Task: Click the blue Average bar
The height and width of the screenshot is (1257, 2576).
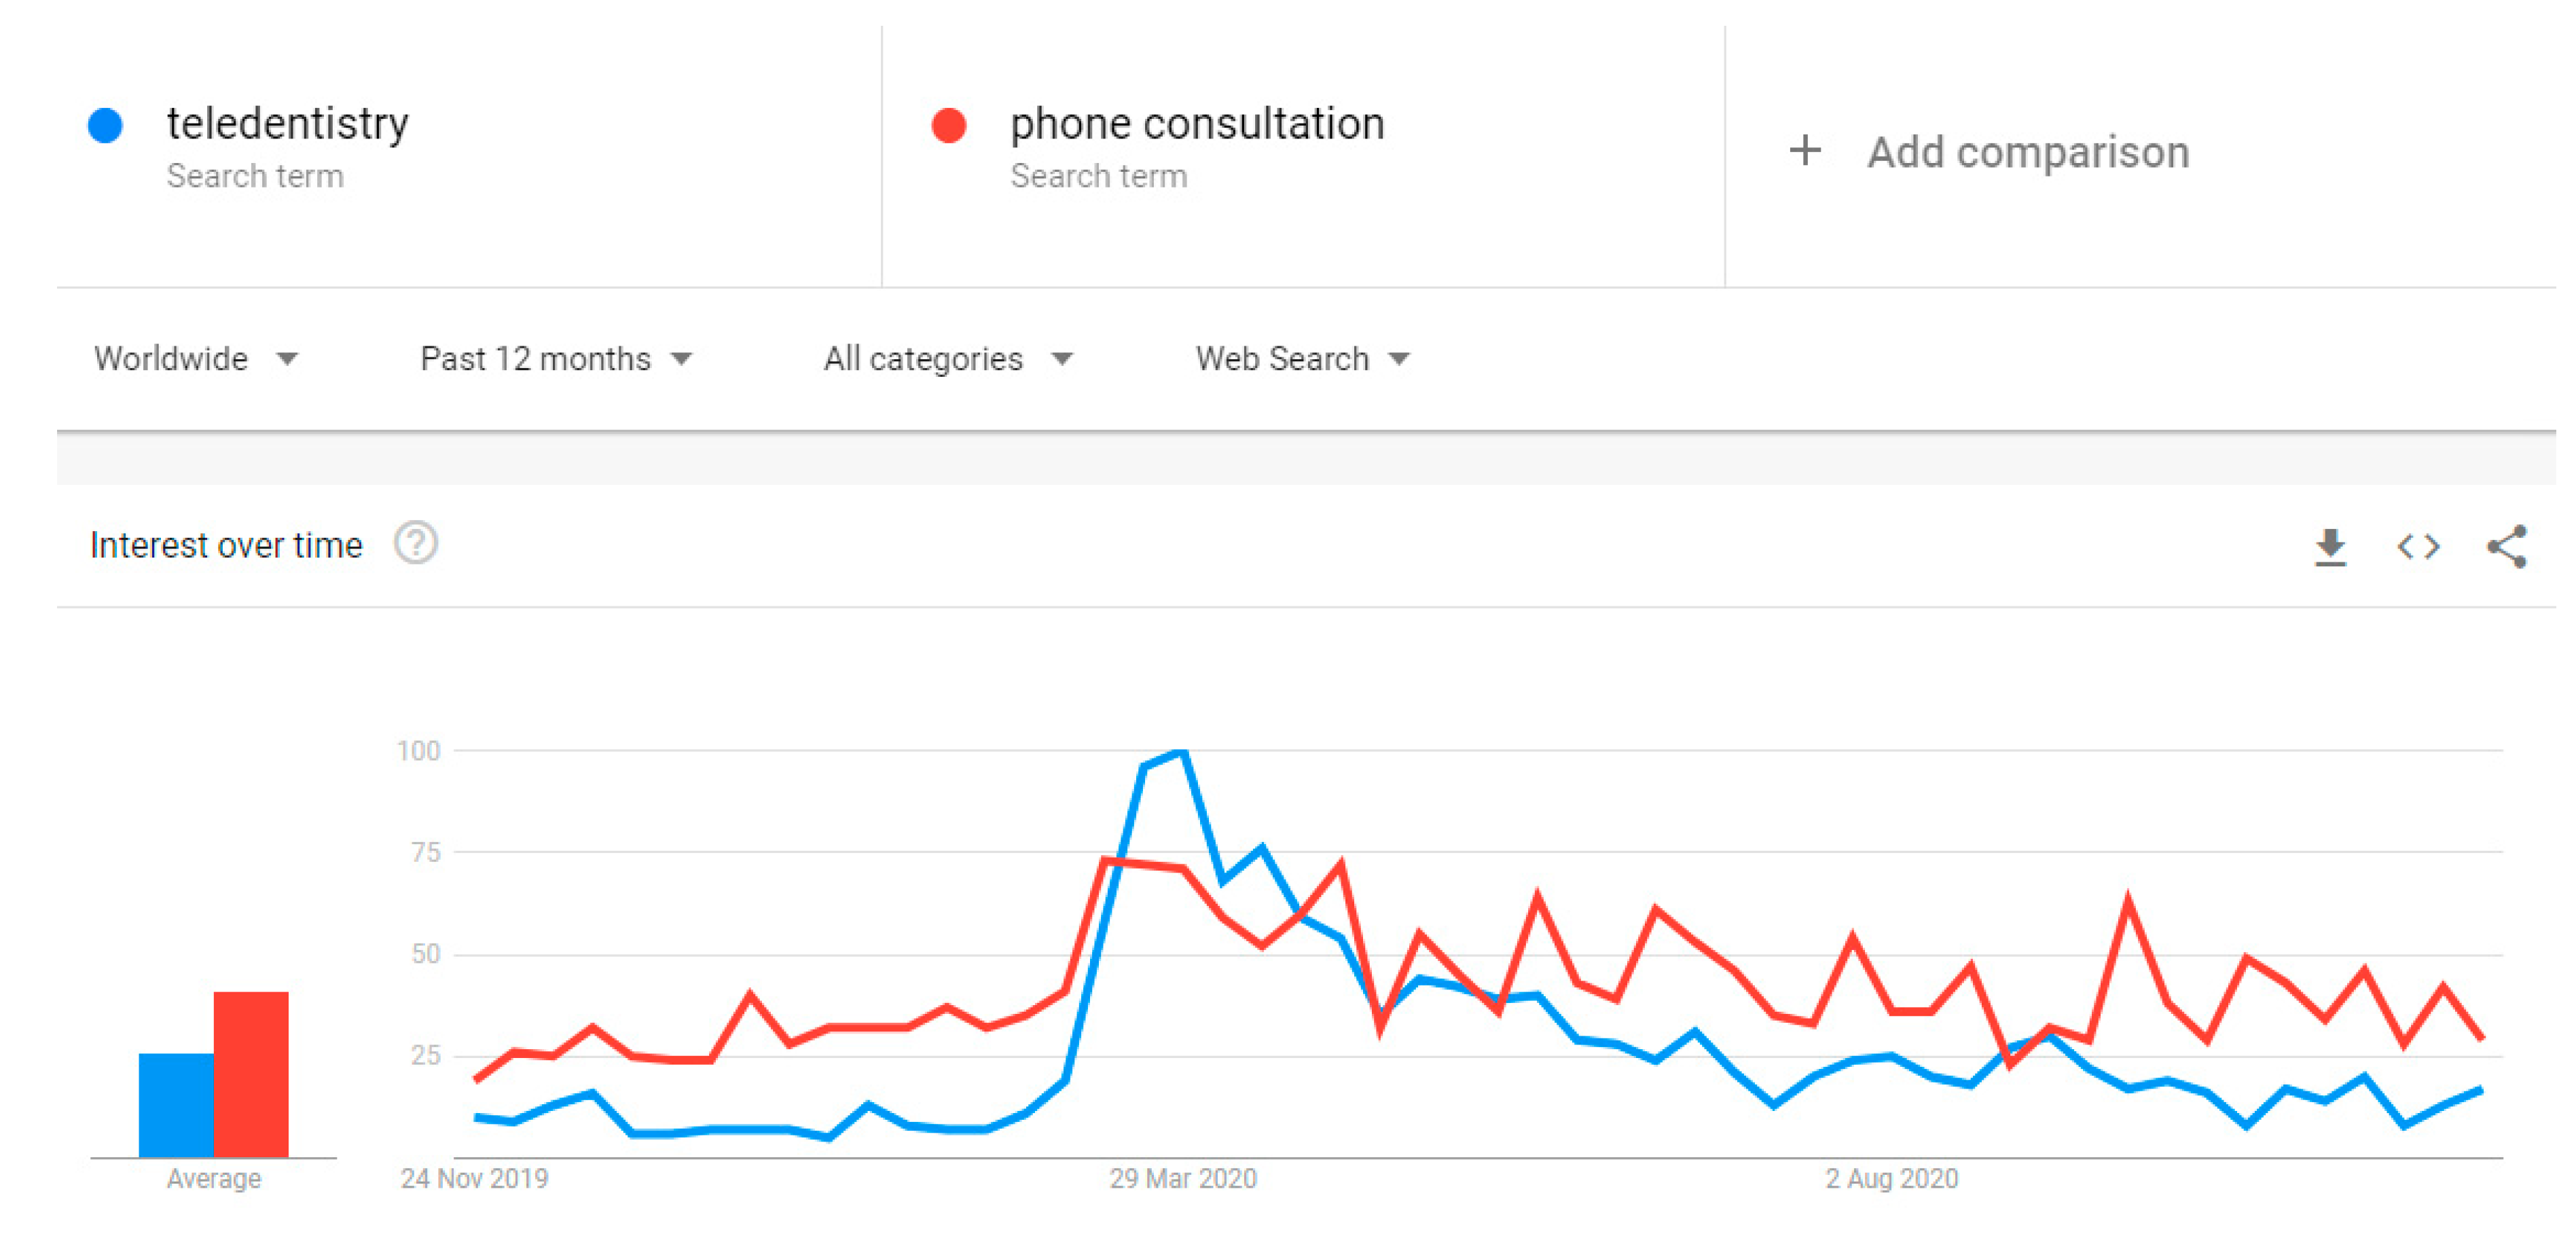Action: [x=175, y=1105]
